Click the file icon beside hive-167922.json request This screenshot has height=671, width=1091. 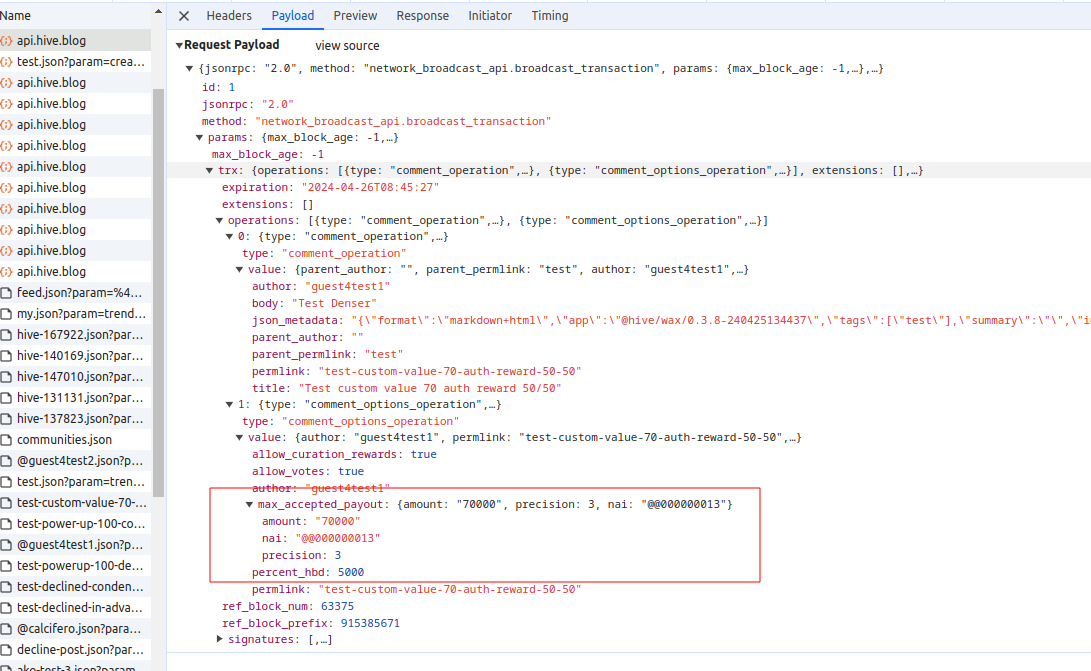pos(7,335)
